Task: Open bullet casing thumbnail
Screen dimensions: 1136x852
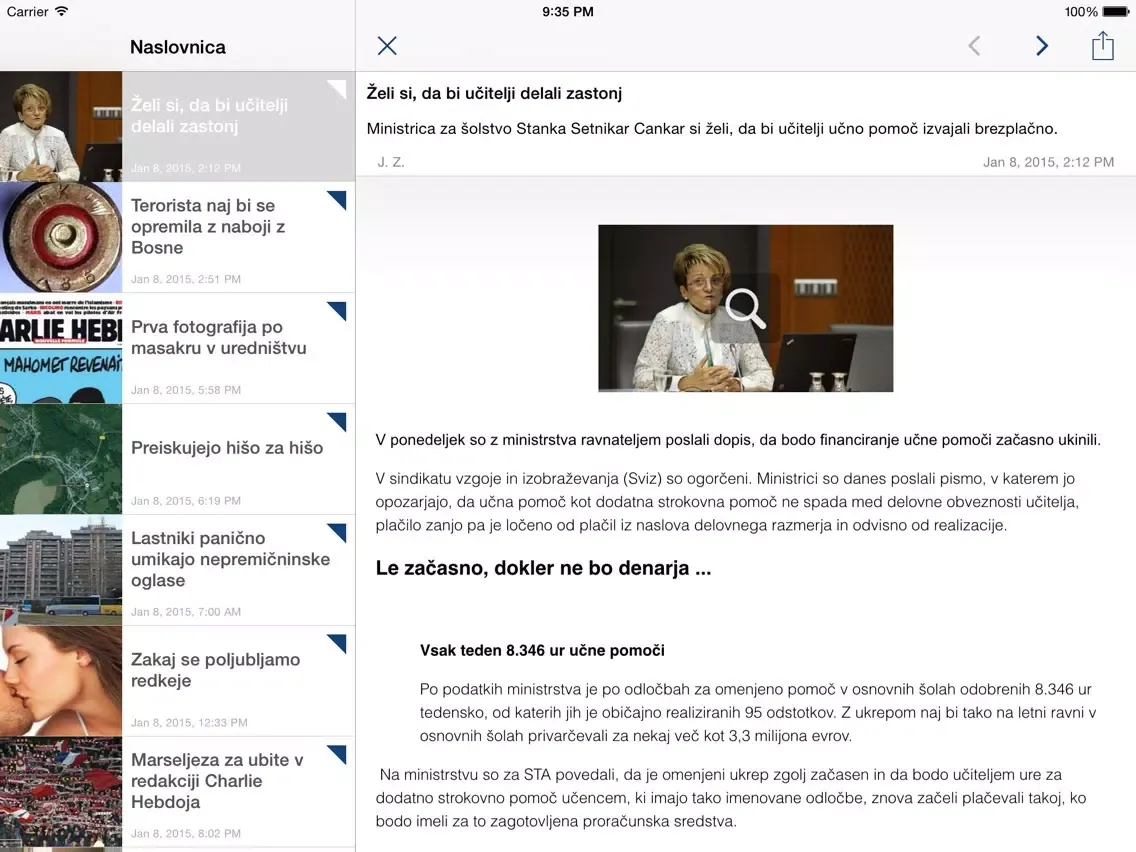Action: coord(61,237)
